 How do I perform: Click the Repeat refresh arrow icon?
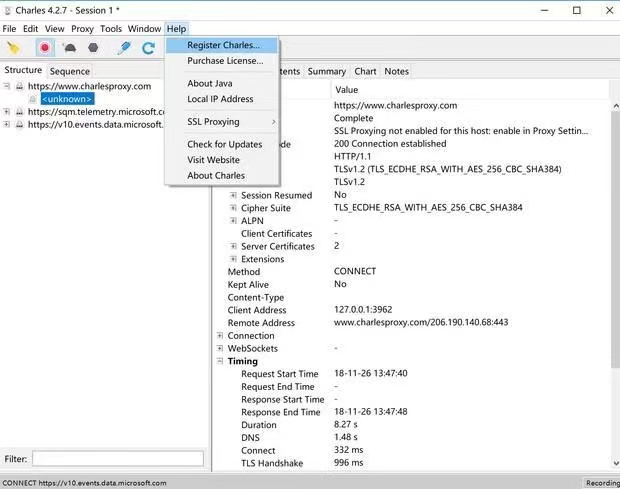(x=148, y=48)
